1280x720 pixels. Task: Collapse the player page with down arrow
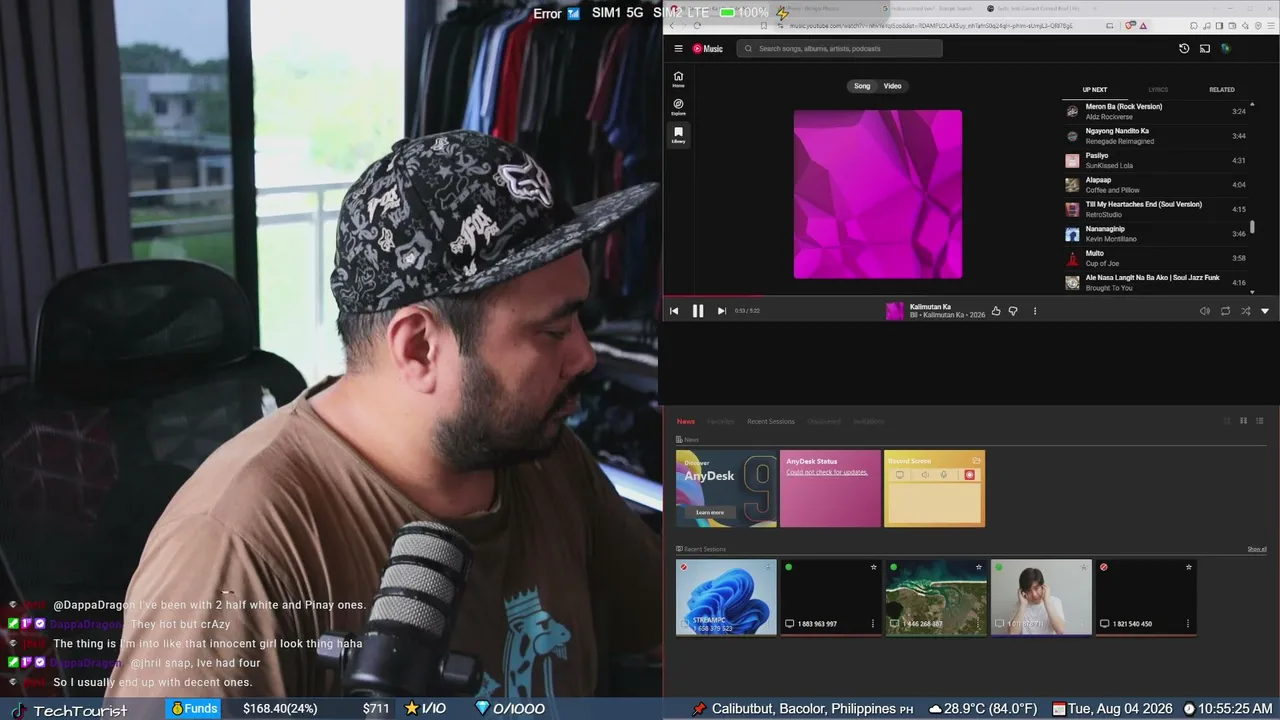pyautogui.click(x=1265, y=311)
